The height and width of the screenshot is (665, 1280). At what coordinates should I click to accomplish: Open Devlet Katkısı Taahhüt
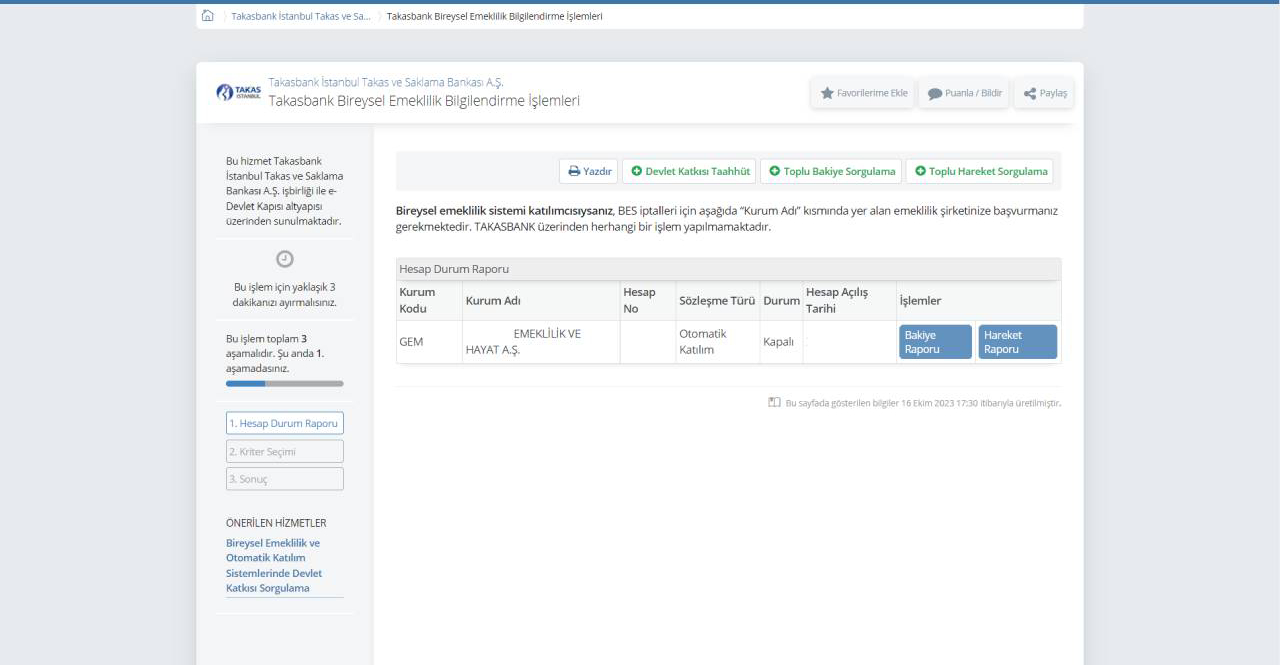690,171
